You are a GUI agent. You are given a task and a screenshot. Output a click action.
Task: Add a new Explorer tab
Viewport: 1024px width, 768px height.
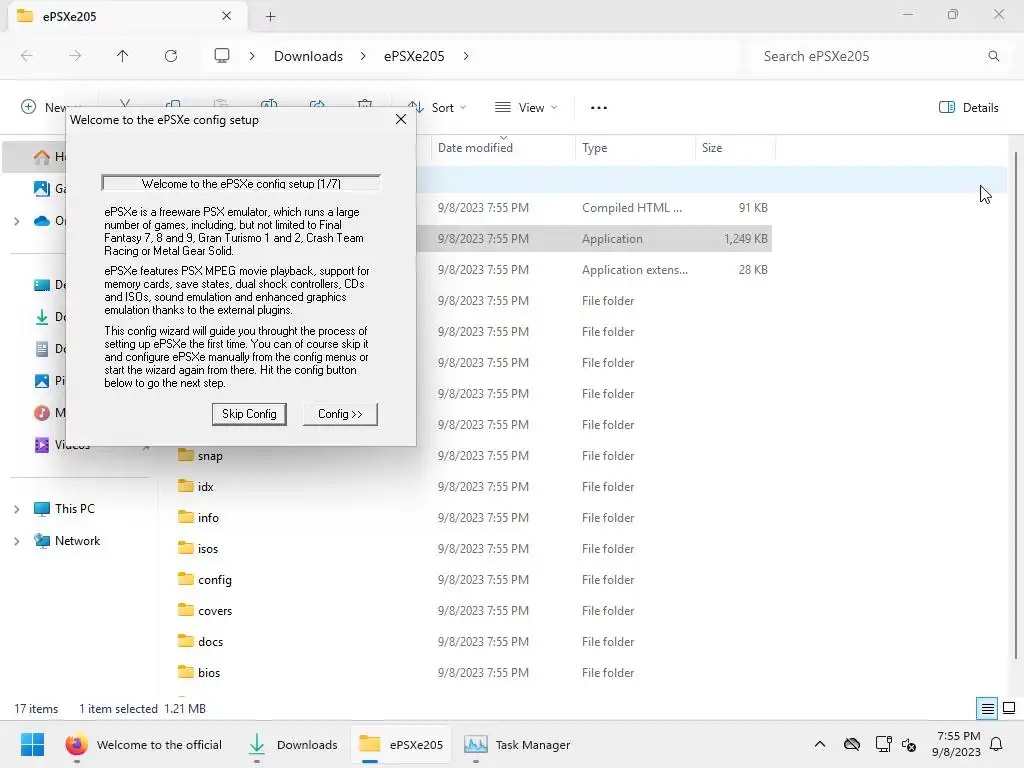pos(270,17)
